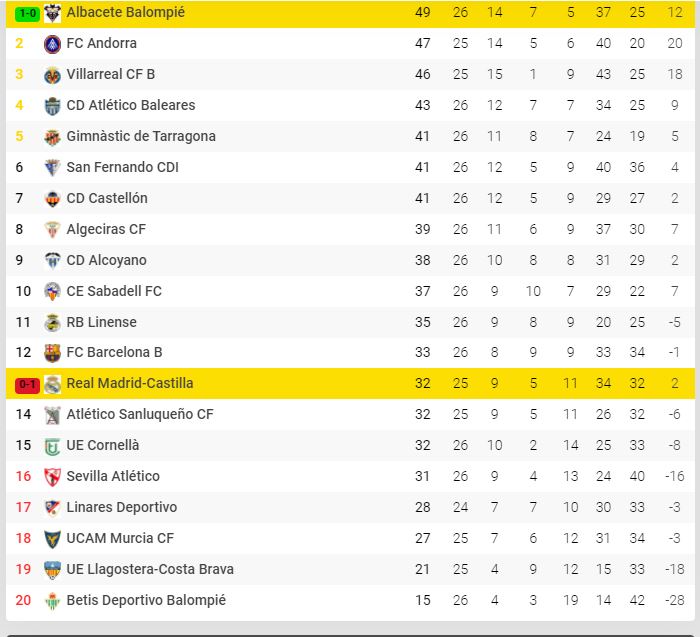700x637 pixels.
Task: Click the Albacete Balompié club crest
Action: [x=53, y=13]
